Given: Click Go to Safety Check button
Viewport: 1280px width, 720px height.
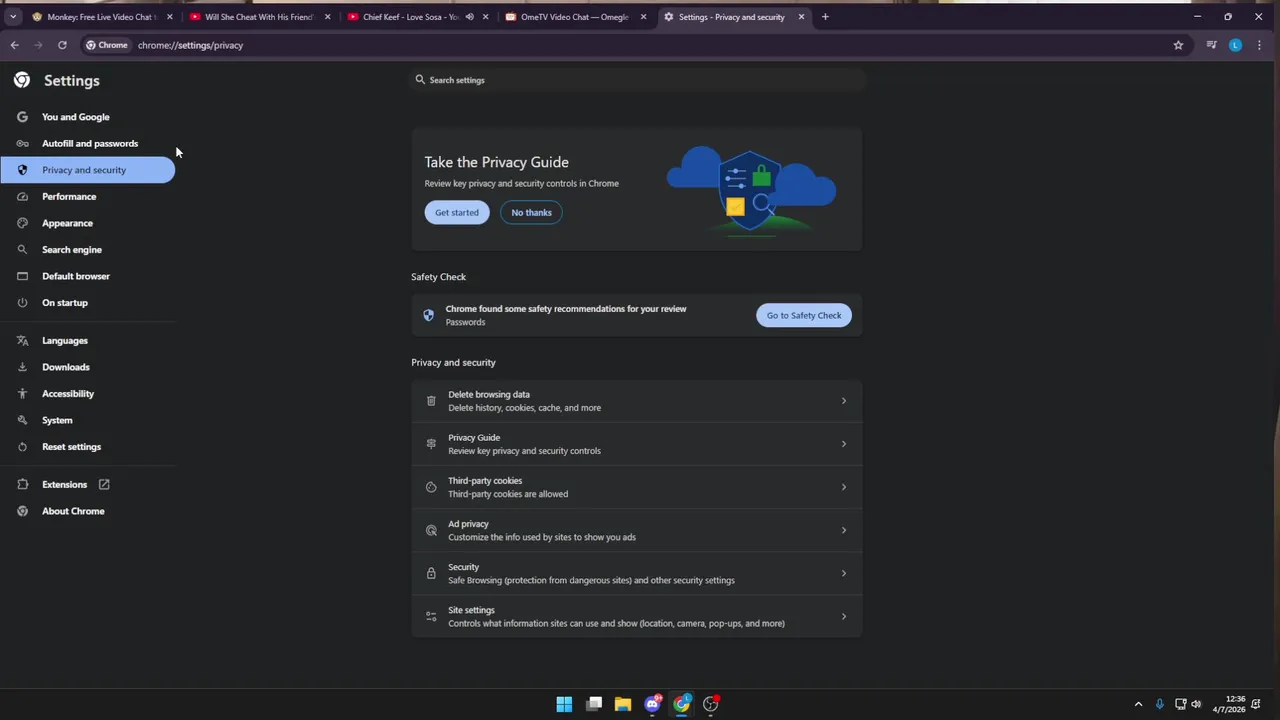Looking at the screenshot, I should point(804,315).
